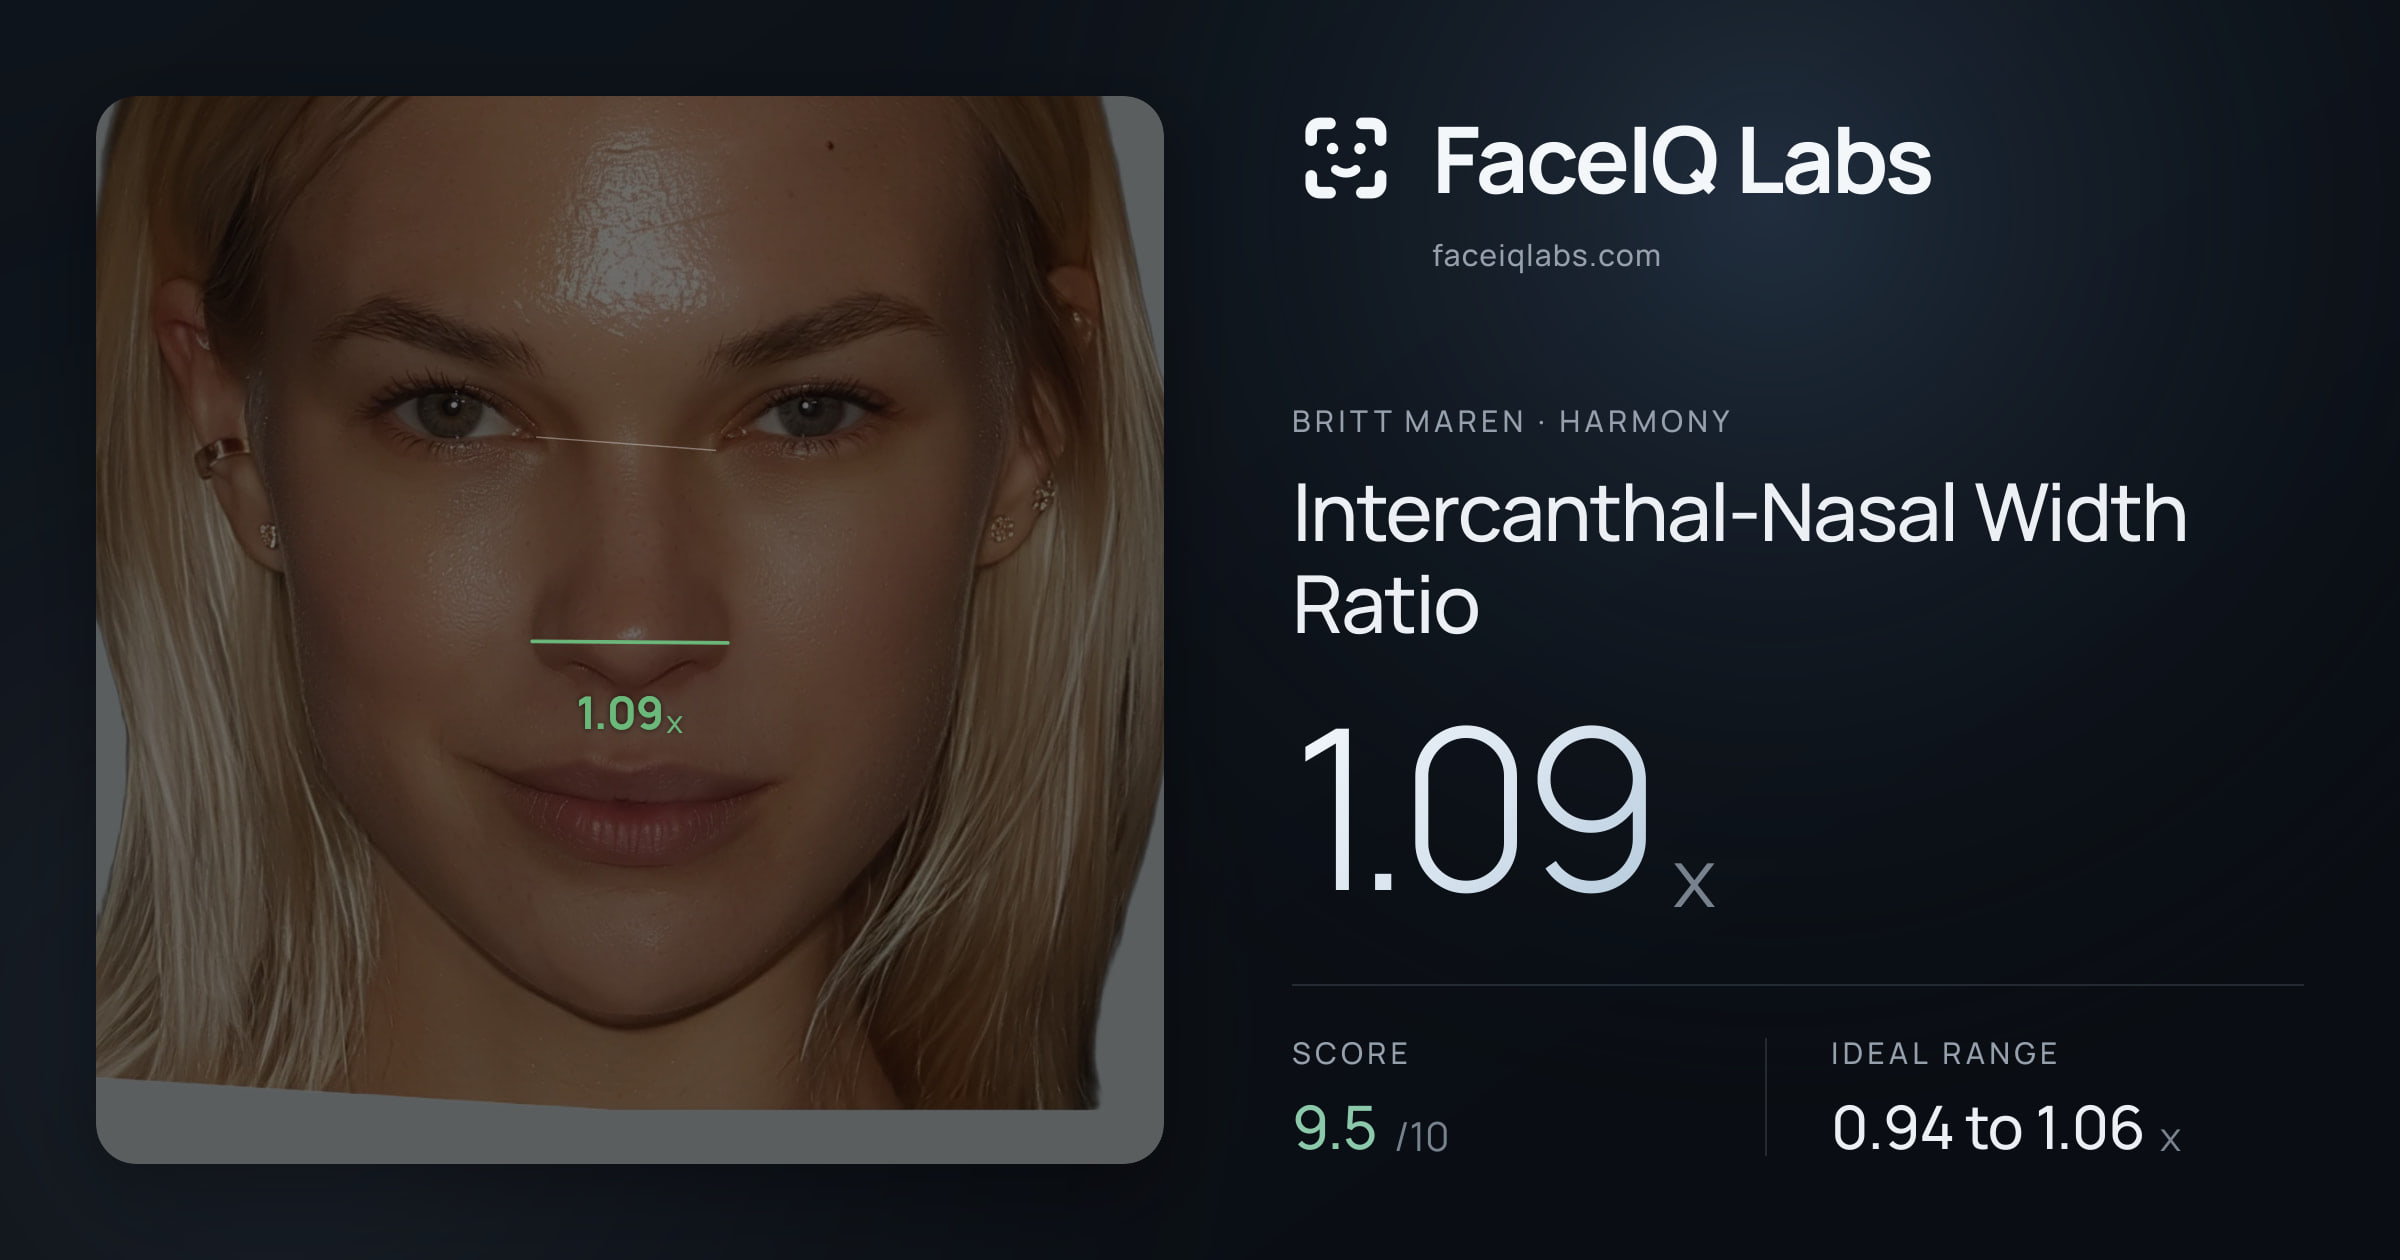Click the FaceIQ Labs face-scan logo icon
This screenshot has height=1260, width=2400.
point(1345,158)
